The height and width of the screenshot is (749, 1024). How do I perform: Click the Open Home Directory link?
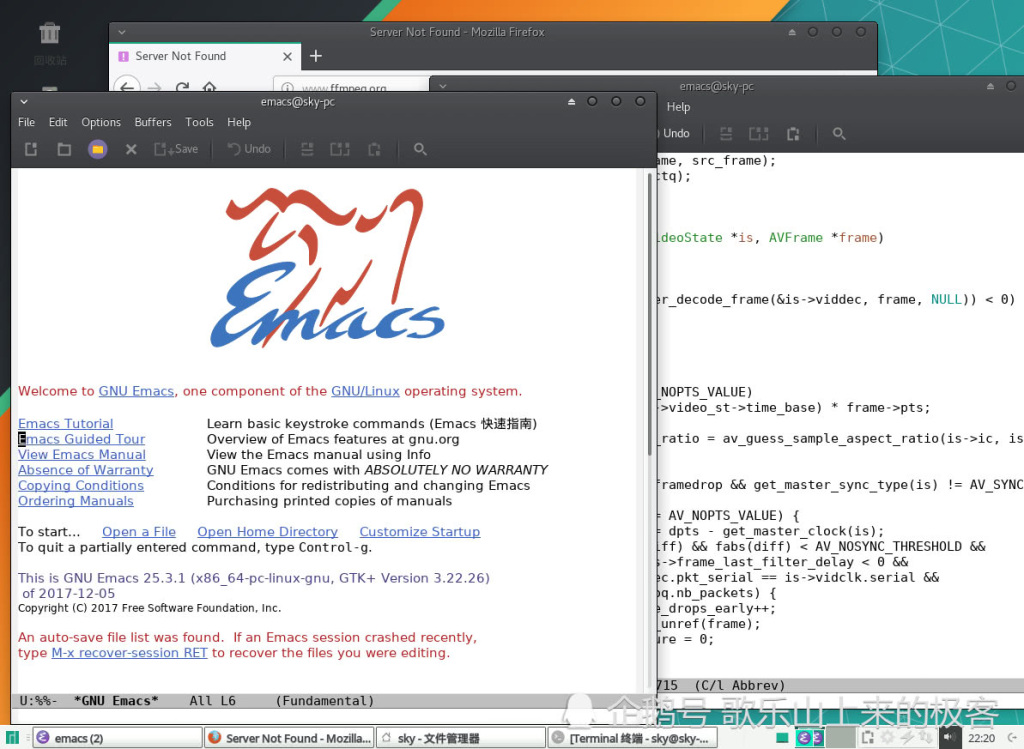268,532
